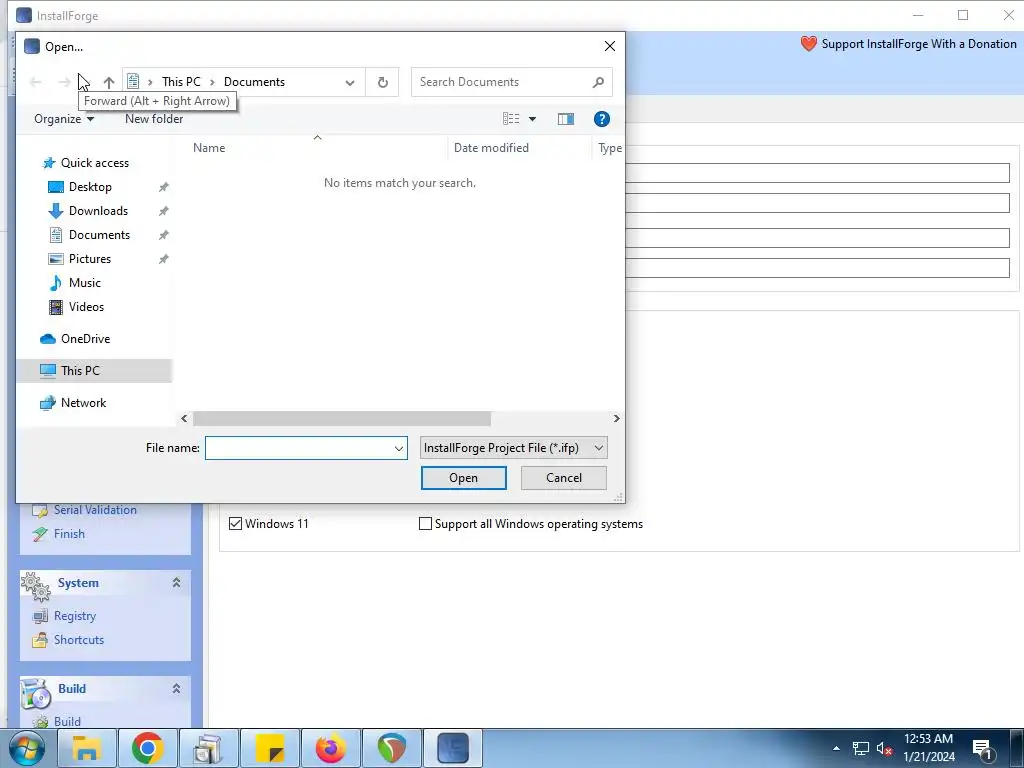
Task: Focus the Search Documents field
Action: 503,82
